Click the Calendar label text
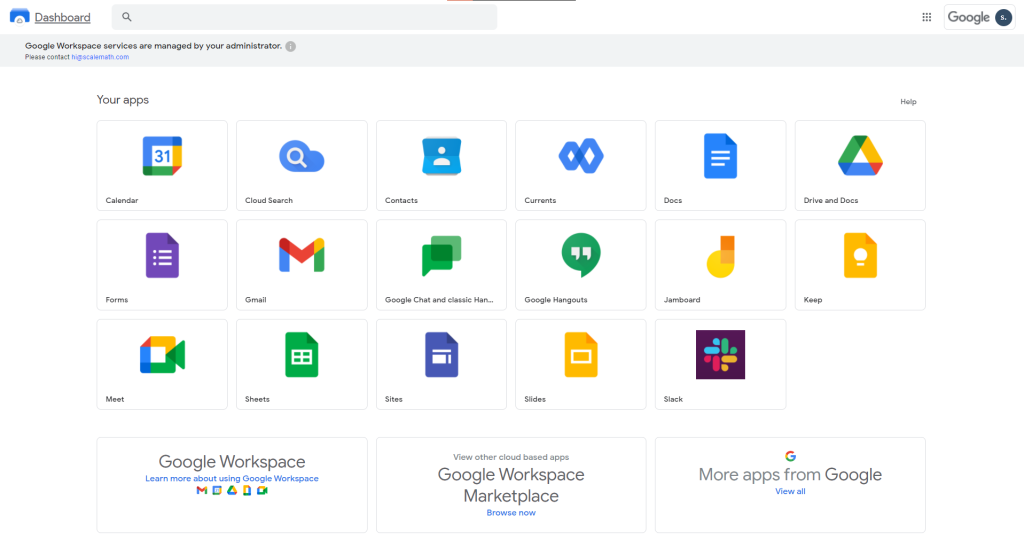 [x=122, y=200]
